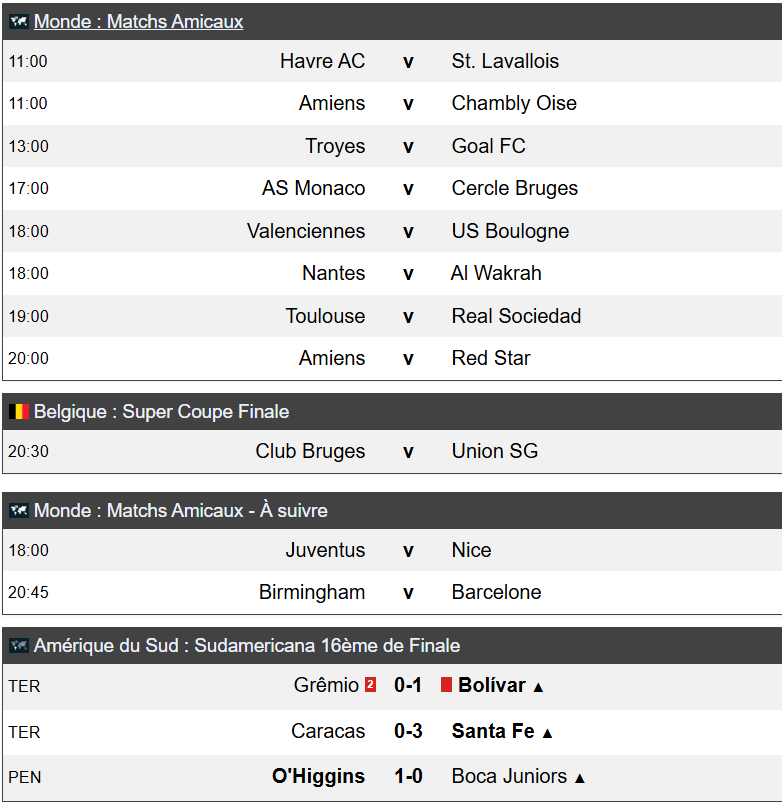This screenshot has width=782, height=802.
Task: Open the O'Higgins team name
Action: [x=318, y=776]
